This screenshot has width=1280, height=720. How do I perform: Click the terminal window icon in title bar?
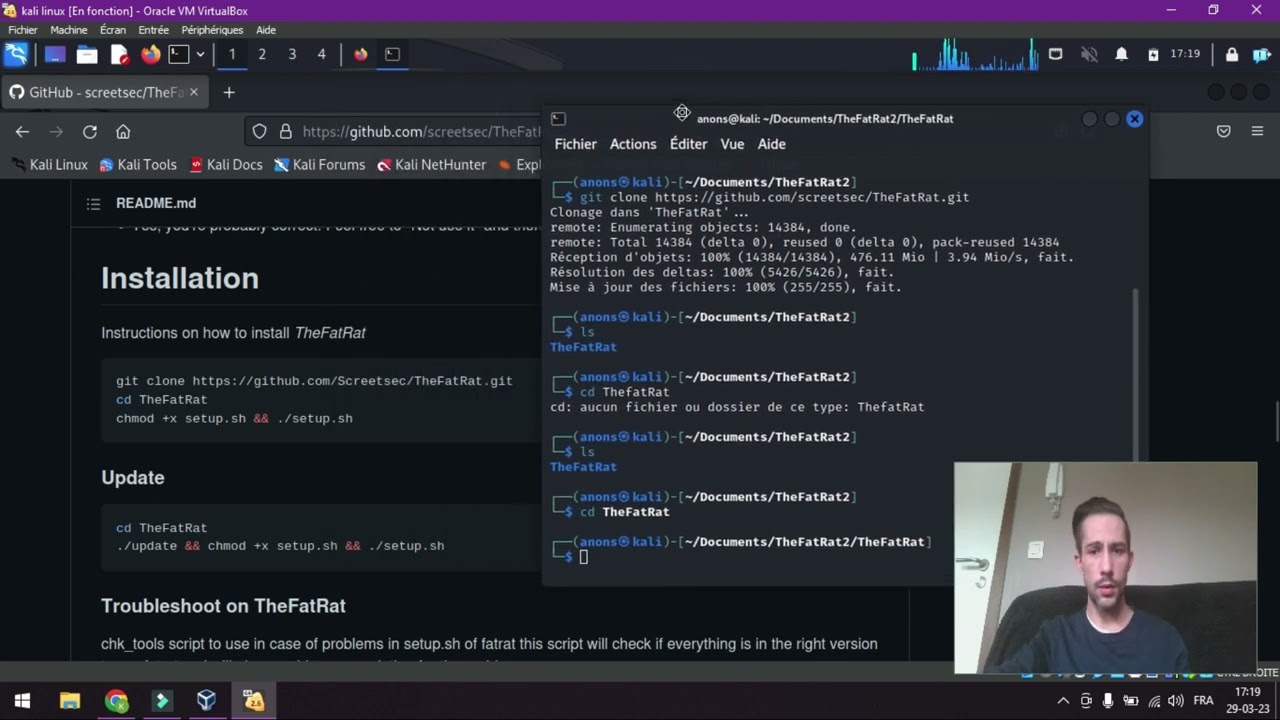click(558, 118)
